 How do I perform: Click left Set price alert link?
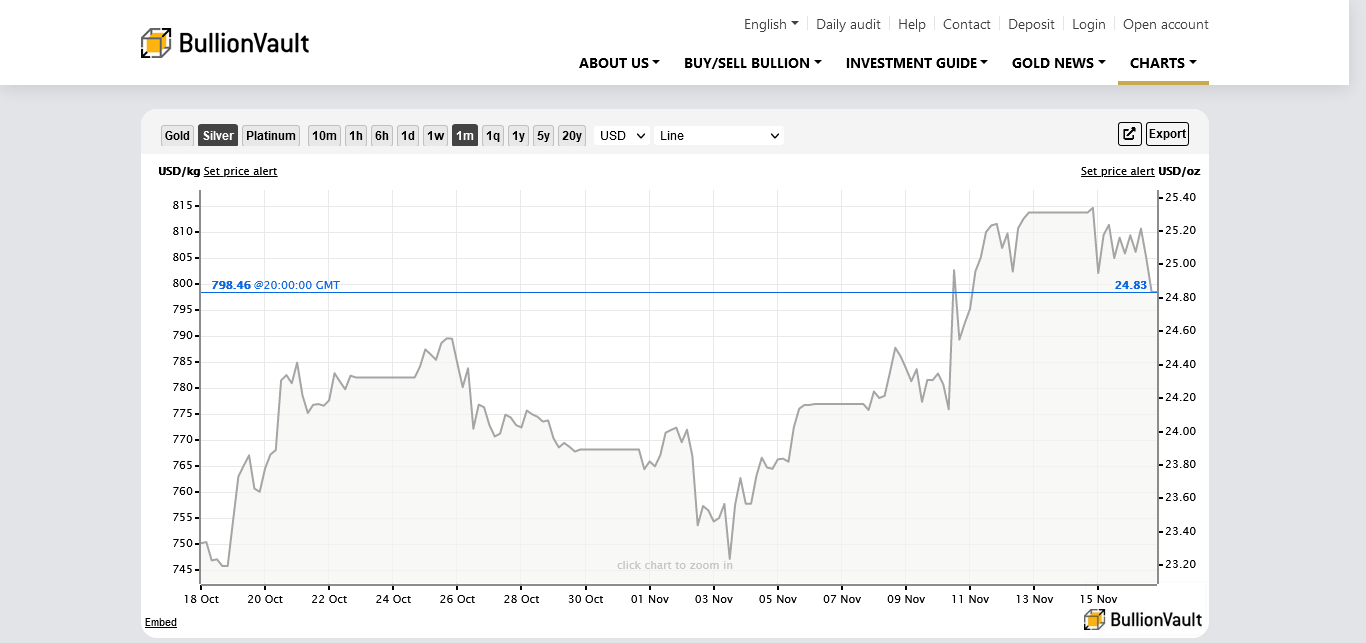(240, 171)
